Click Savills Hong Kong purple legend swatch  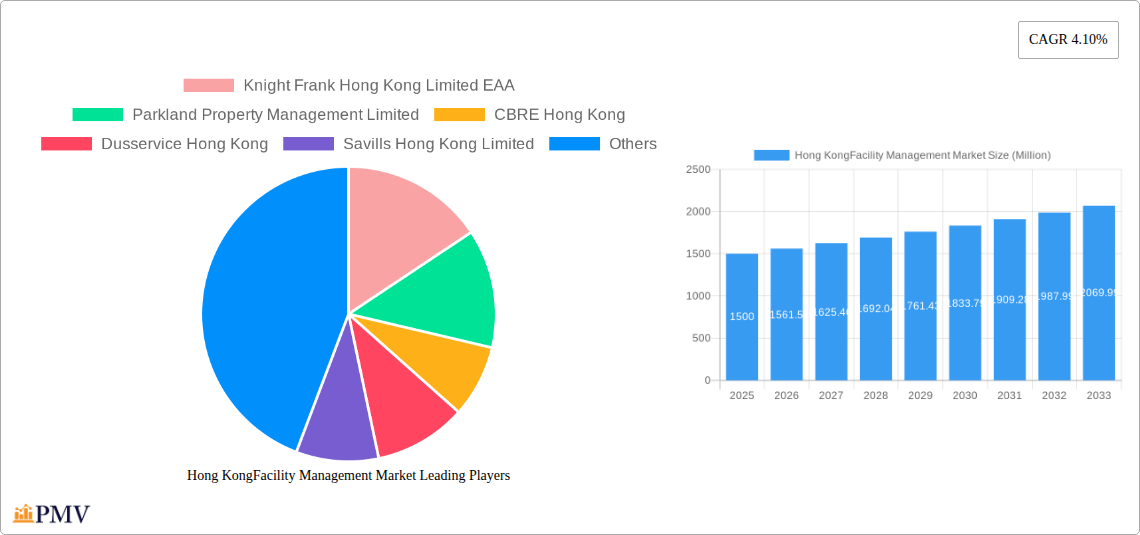pyautogui.click(x=308, y=144)
